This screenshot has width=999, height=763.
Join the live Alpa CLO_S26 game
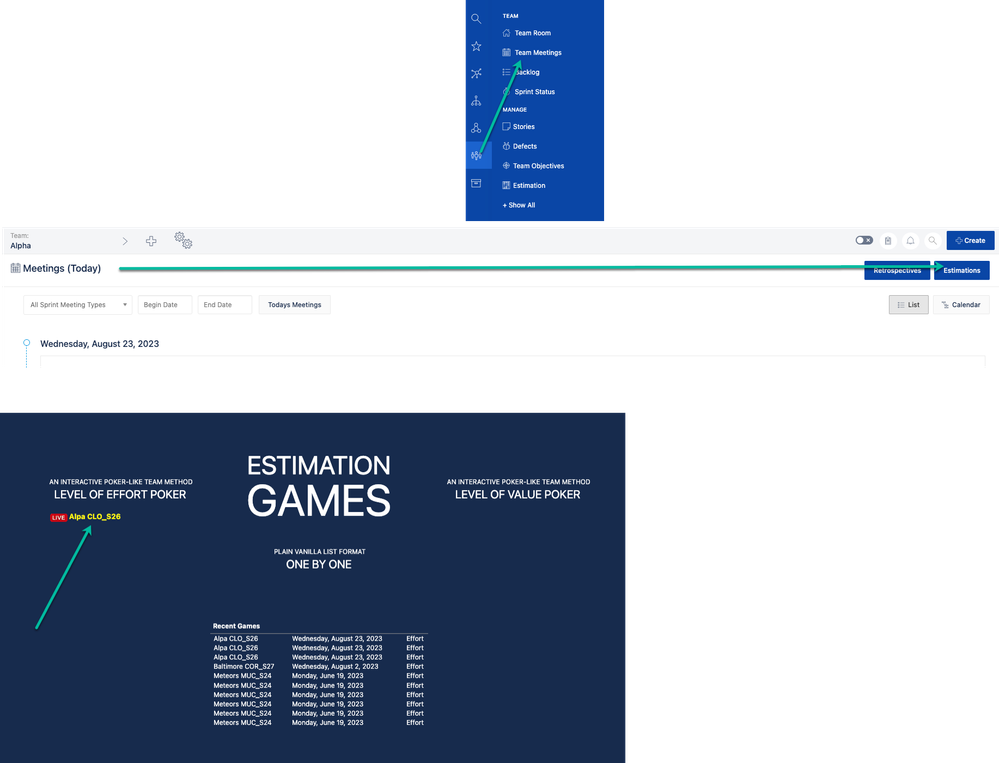click(x=94, y=517)
